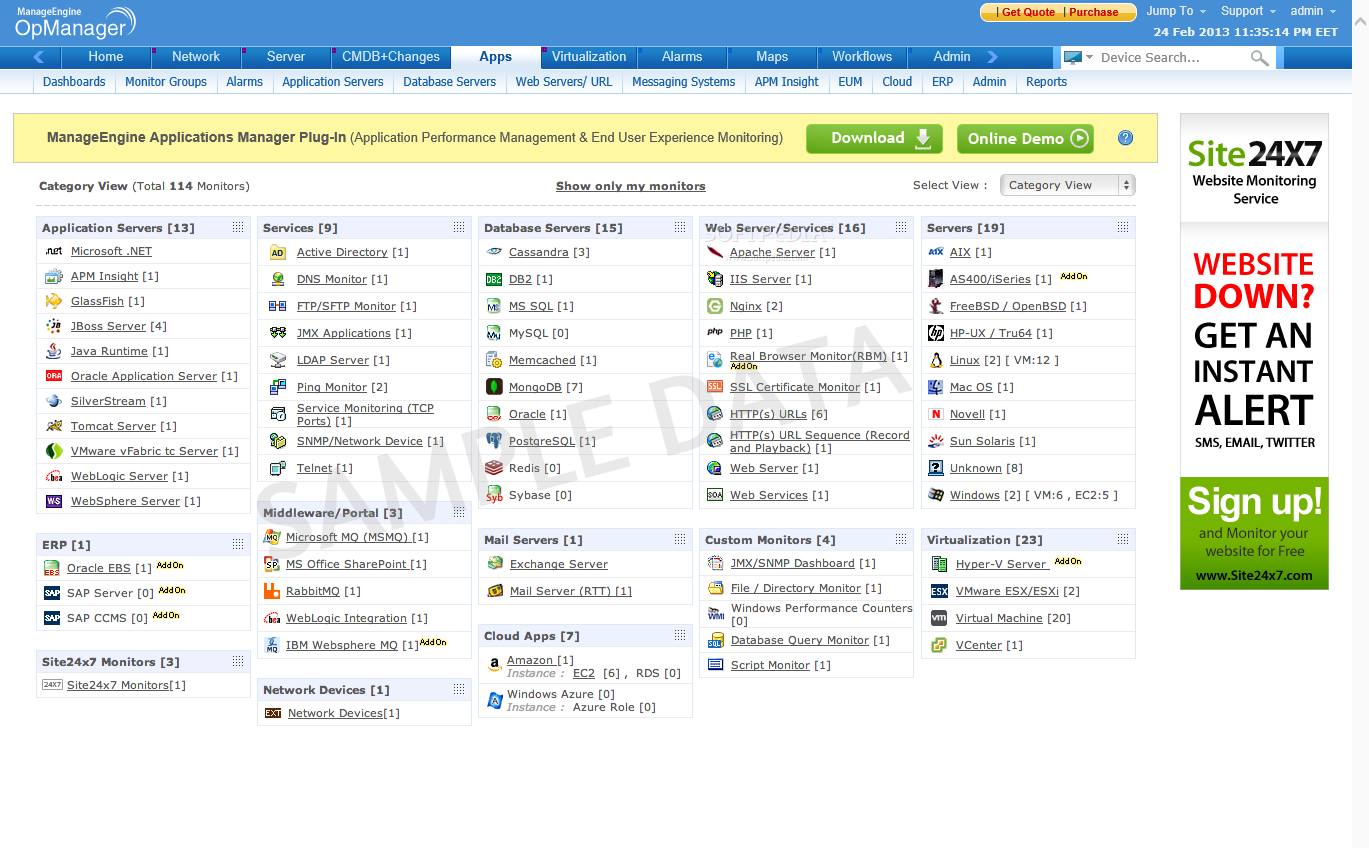
Task: Click the Network Devices EXT icon
Action: coord(273,713)
